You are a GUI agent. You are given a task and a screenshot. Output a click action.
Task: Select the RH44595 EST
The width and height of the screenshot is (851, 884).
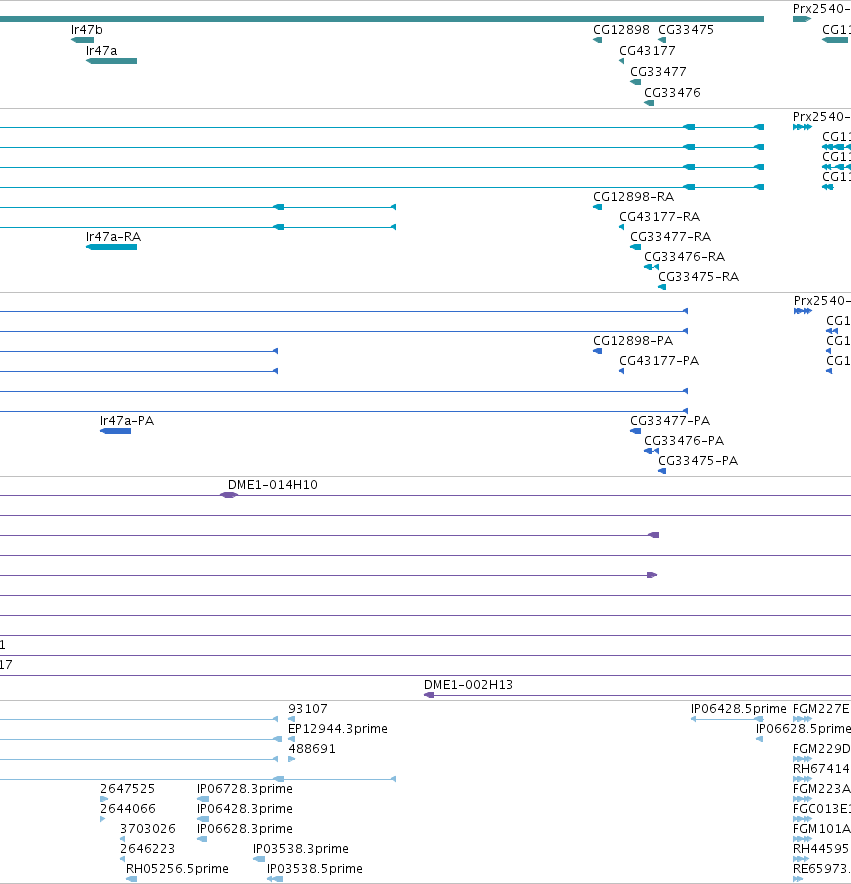pos(801,859)
